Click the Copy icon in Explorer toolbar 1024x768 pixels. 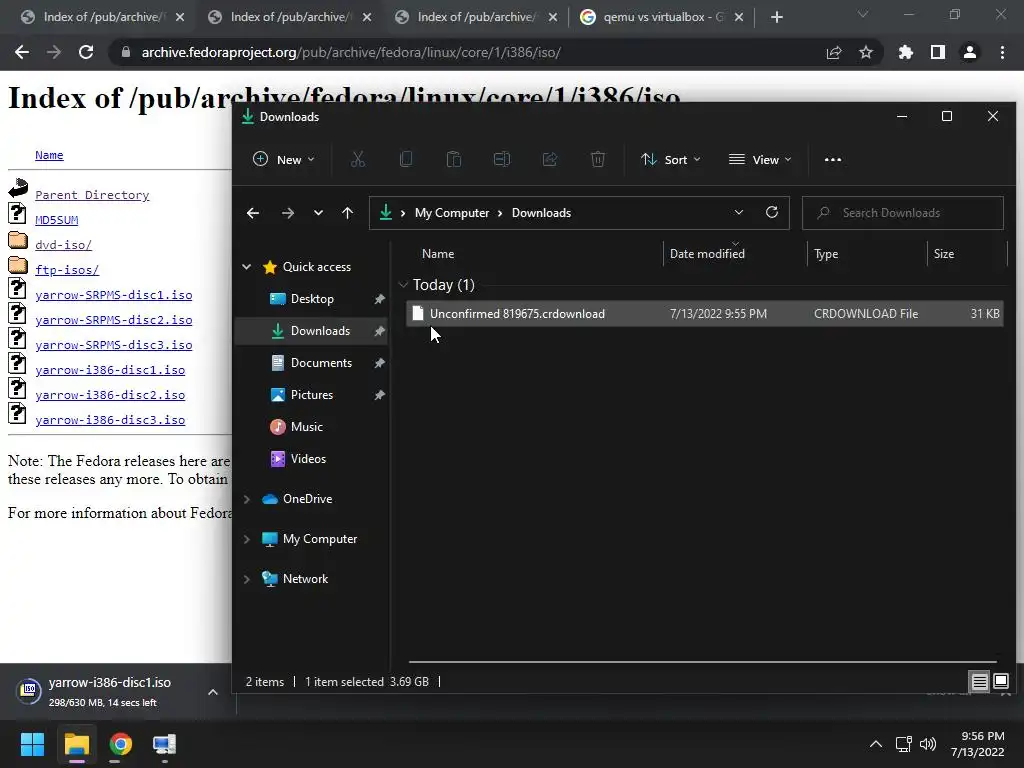[x=406, y=159]
